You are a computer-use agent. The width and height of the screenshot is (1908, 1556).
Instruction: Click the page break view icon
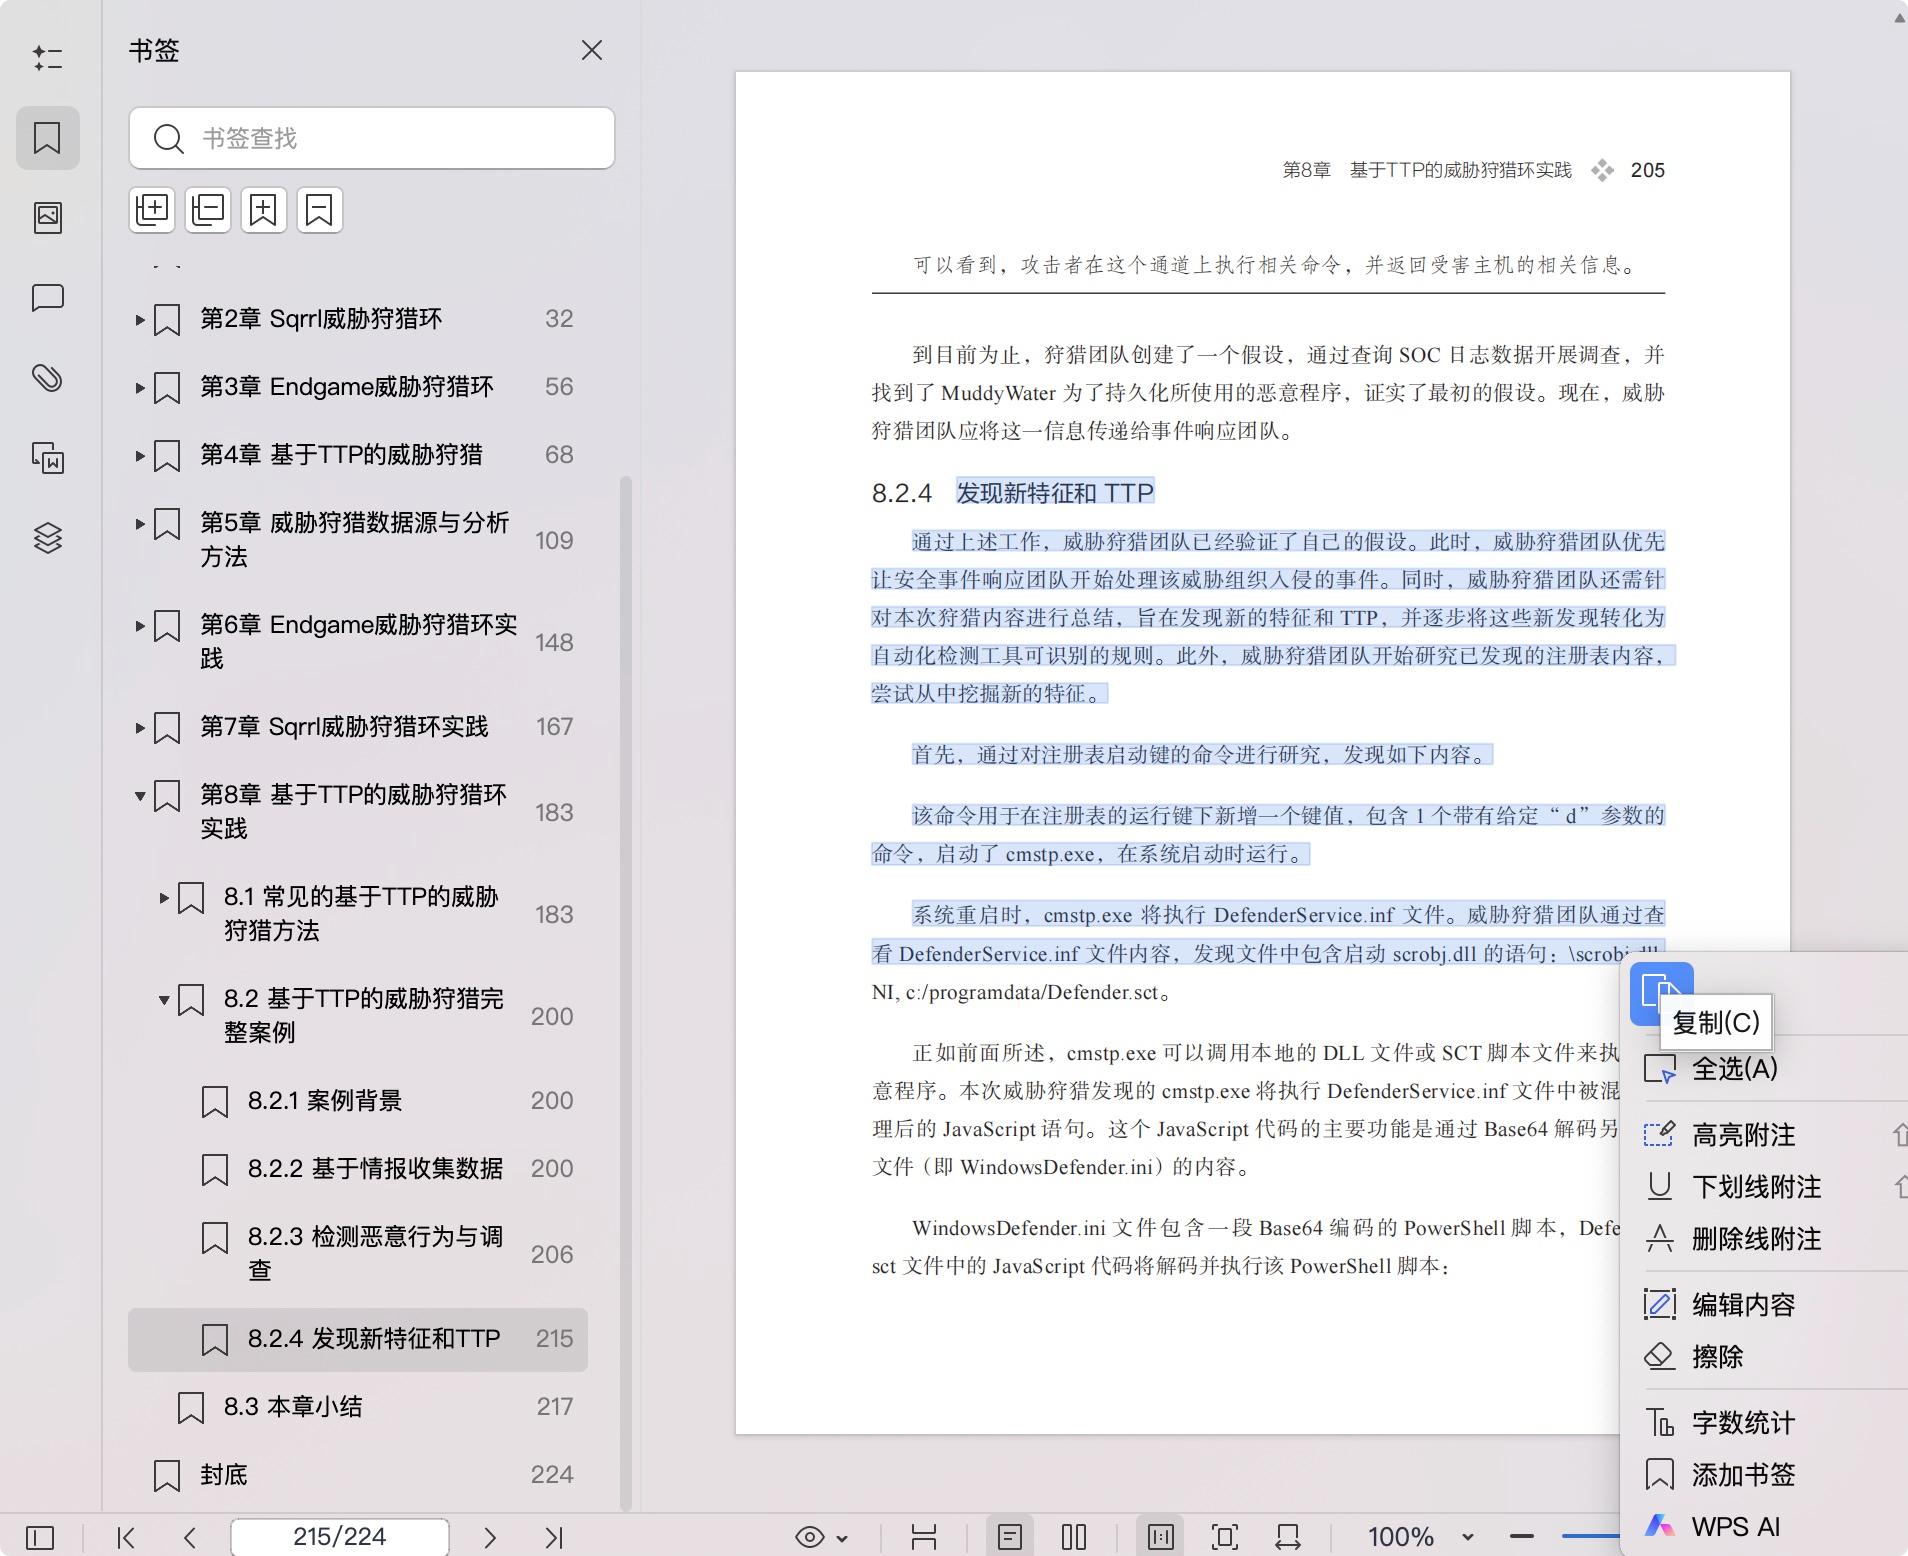pyautogui.click(x=924, y=1537)
